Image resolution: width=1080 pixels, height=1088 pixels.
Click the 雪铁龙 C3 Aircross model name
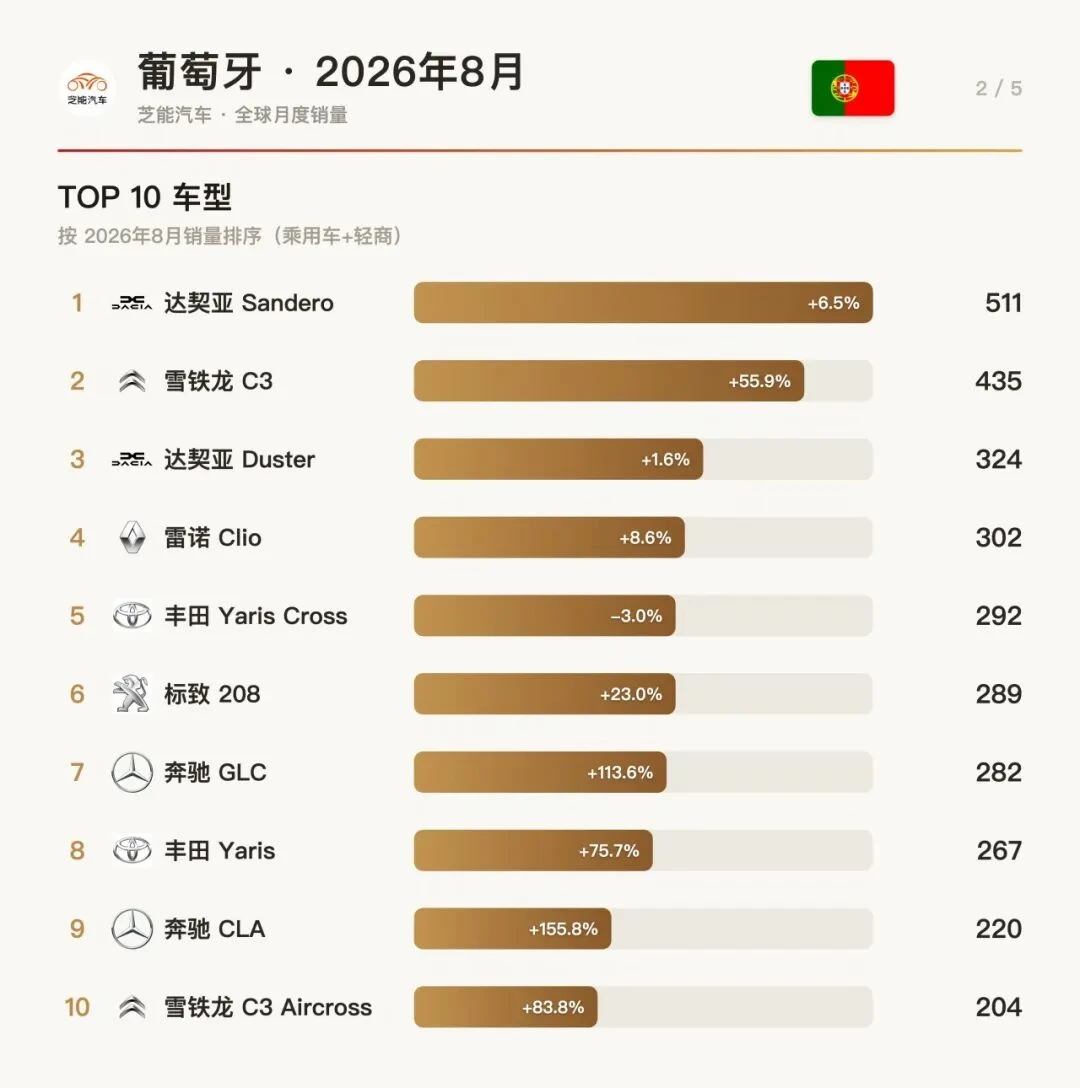pos(268,1007)
